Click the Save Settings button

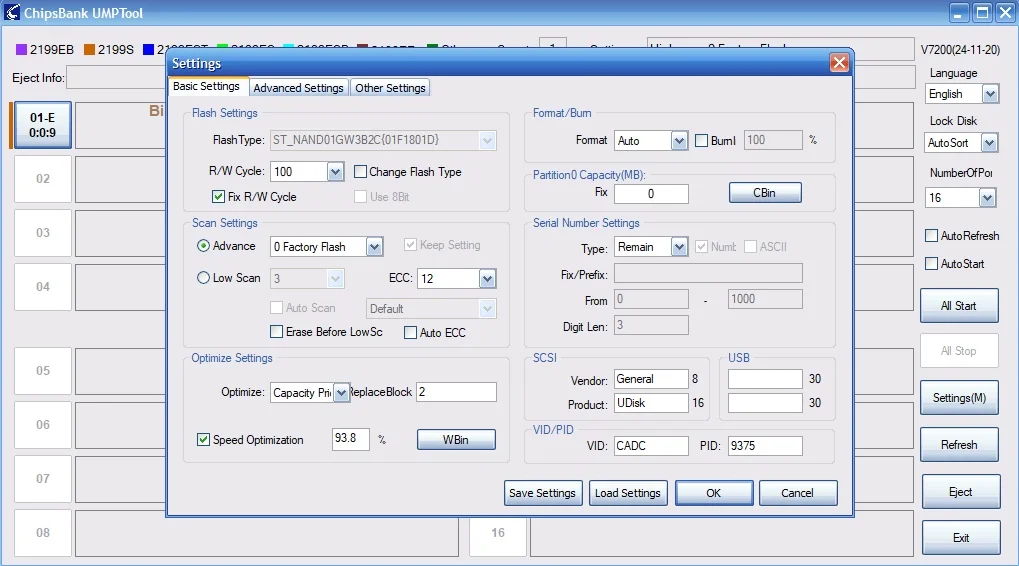click(x=542, y=493)
